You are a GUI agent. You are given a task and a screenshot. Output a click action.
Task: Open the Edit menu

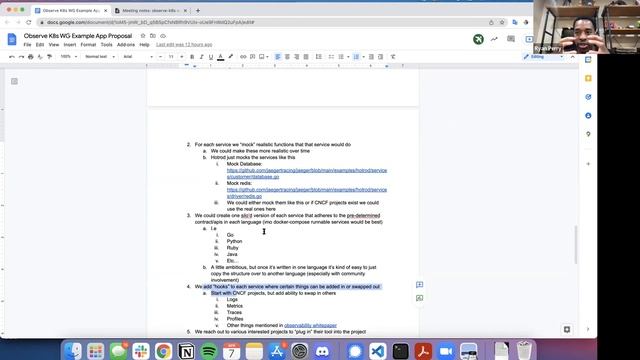point(40,44)
